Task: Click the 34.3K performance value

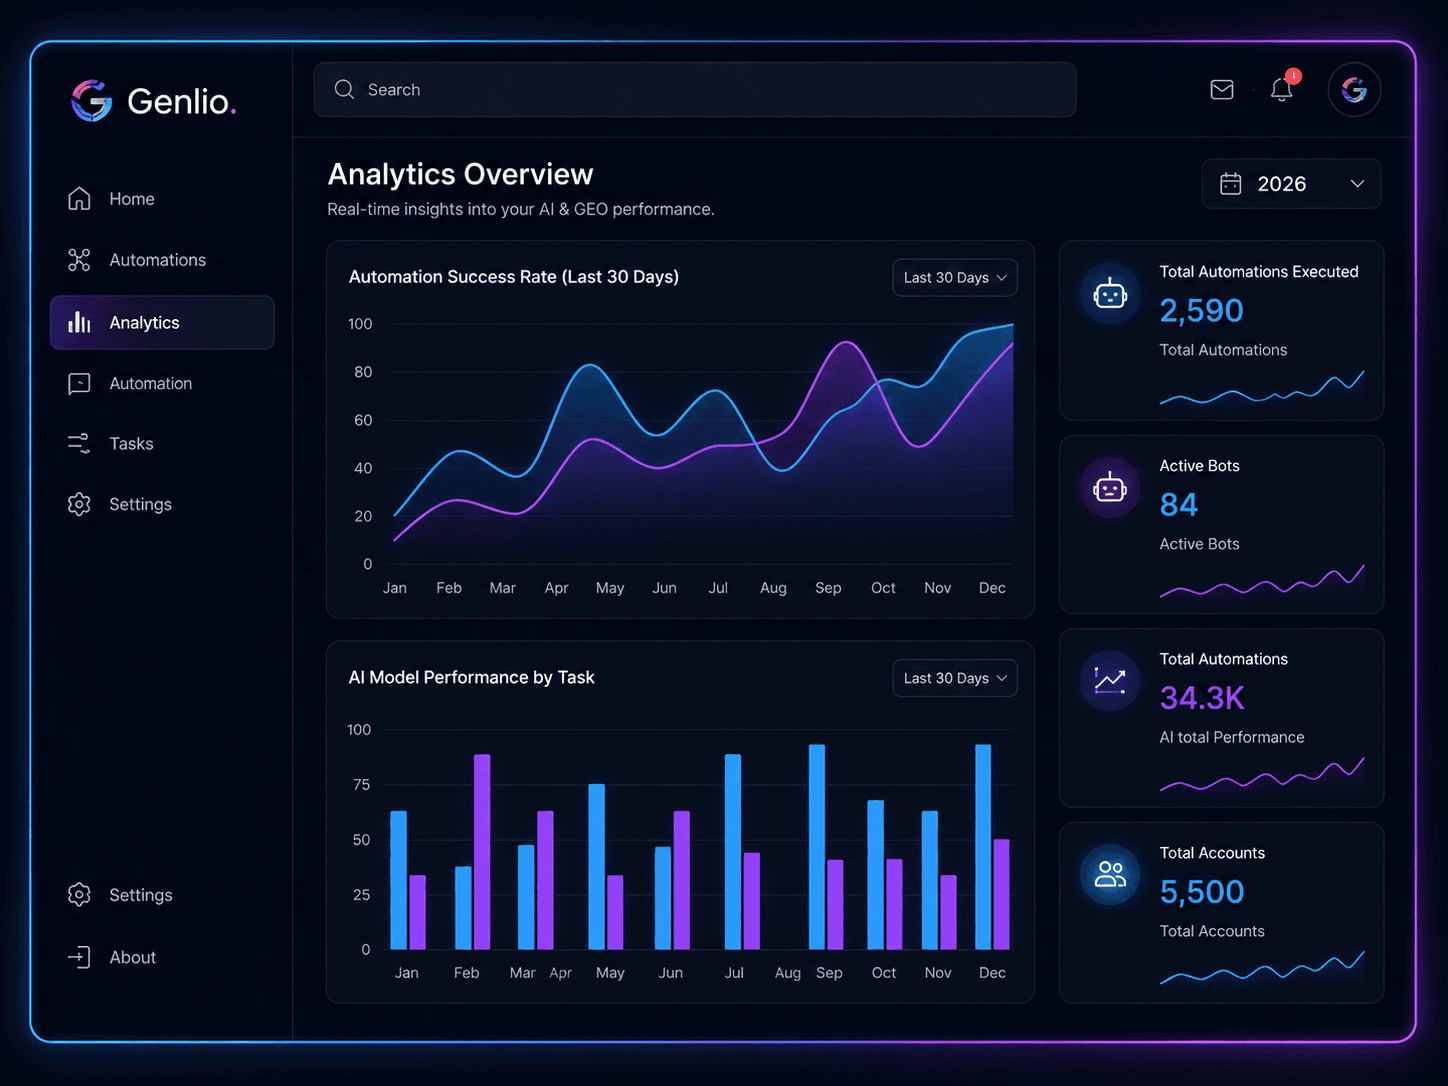Action: tap(1202, 697)
